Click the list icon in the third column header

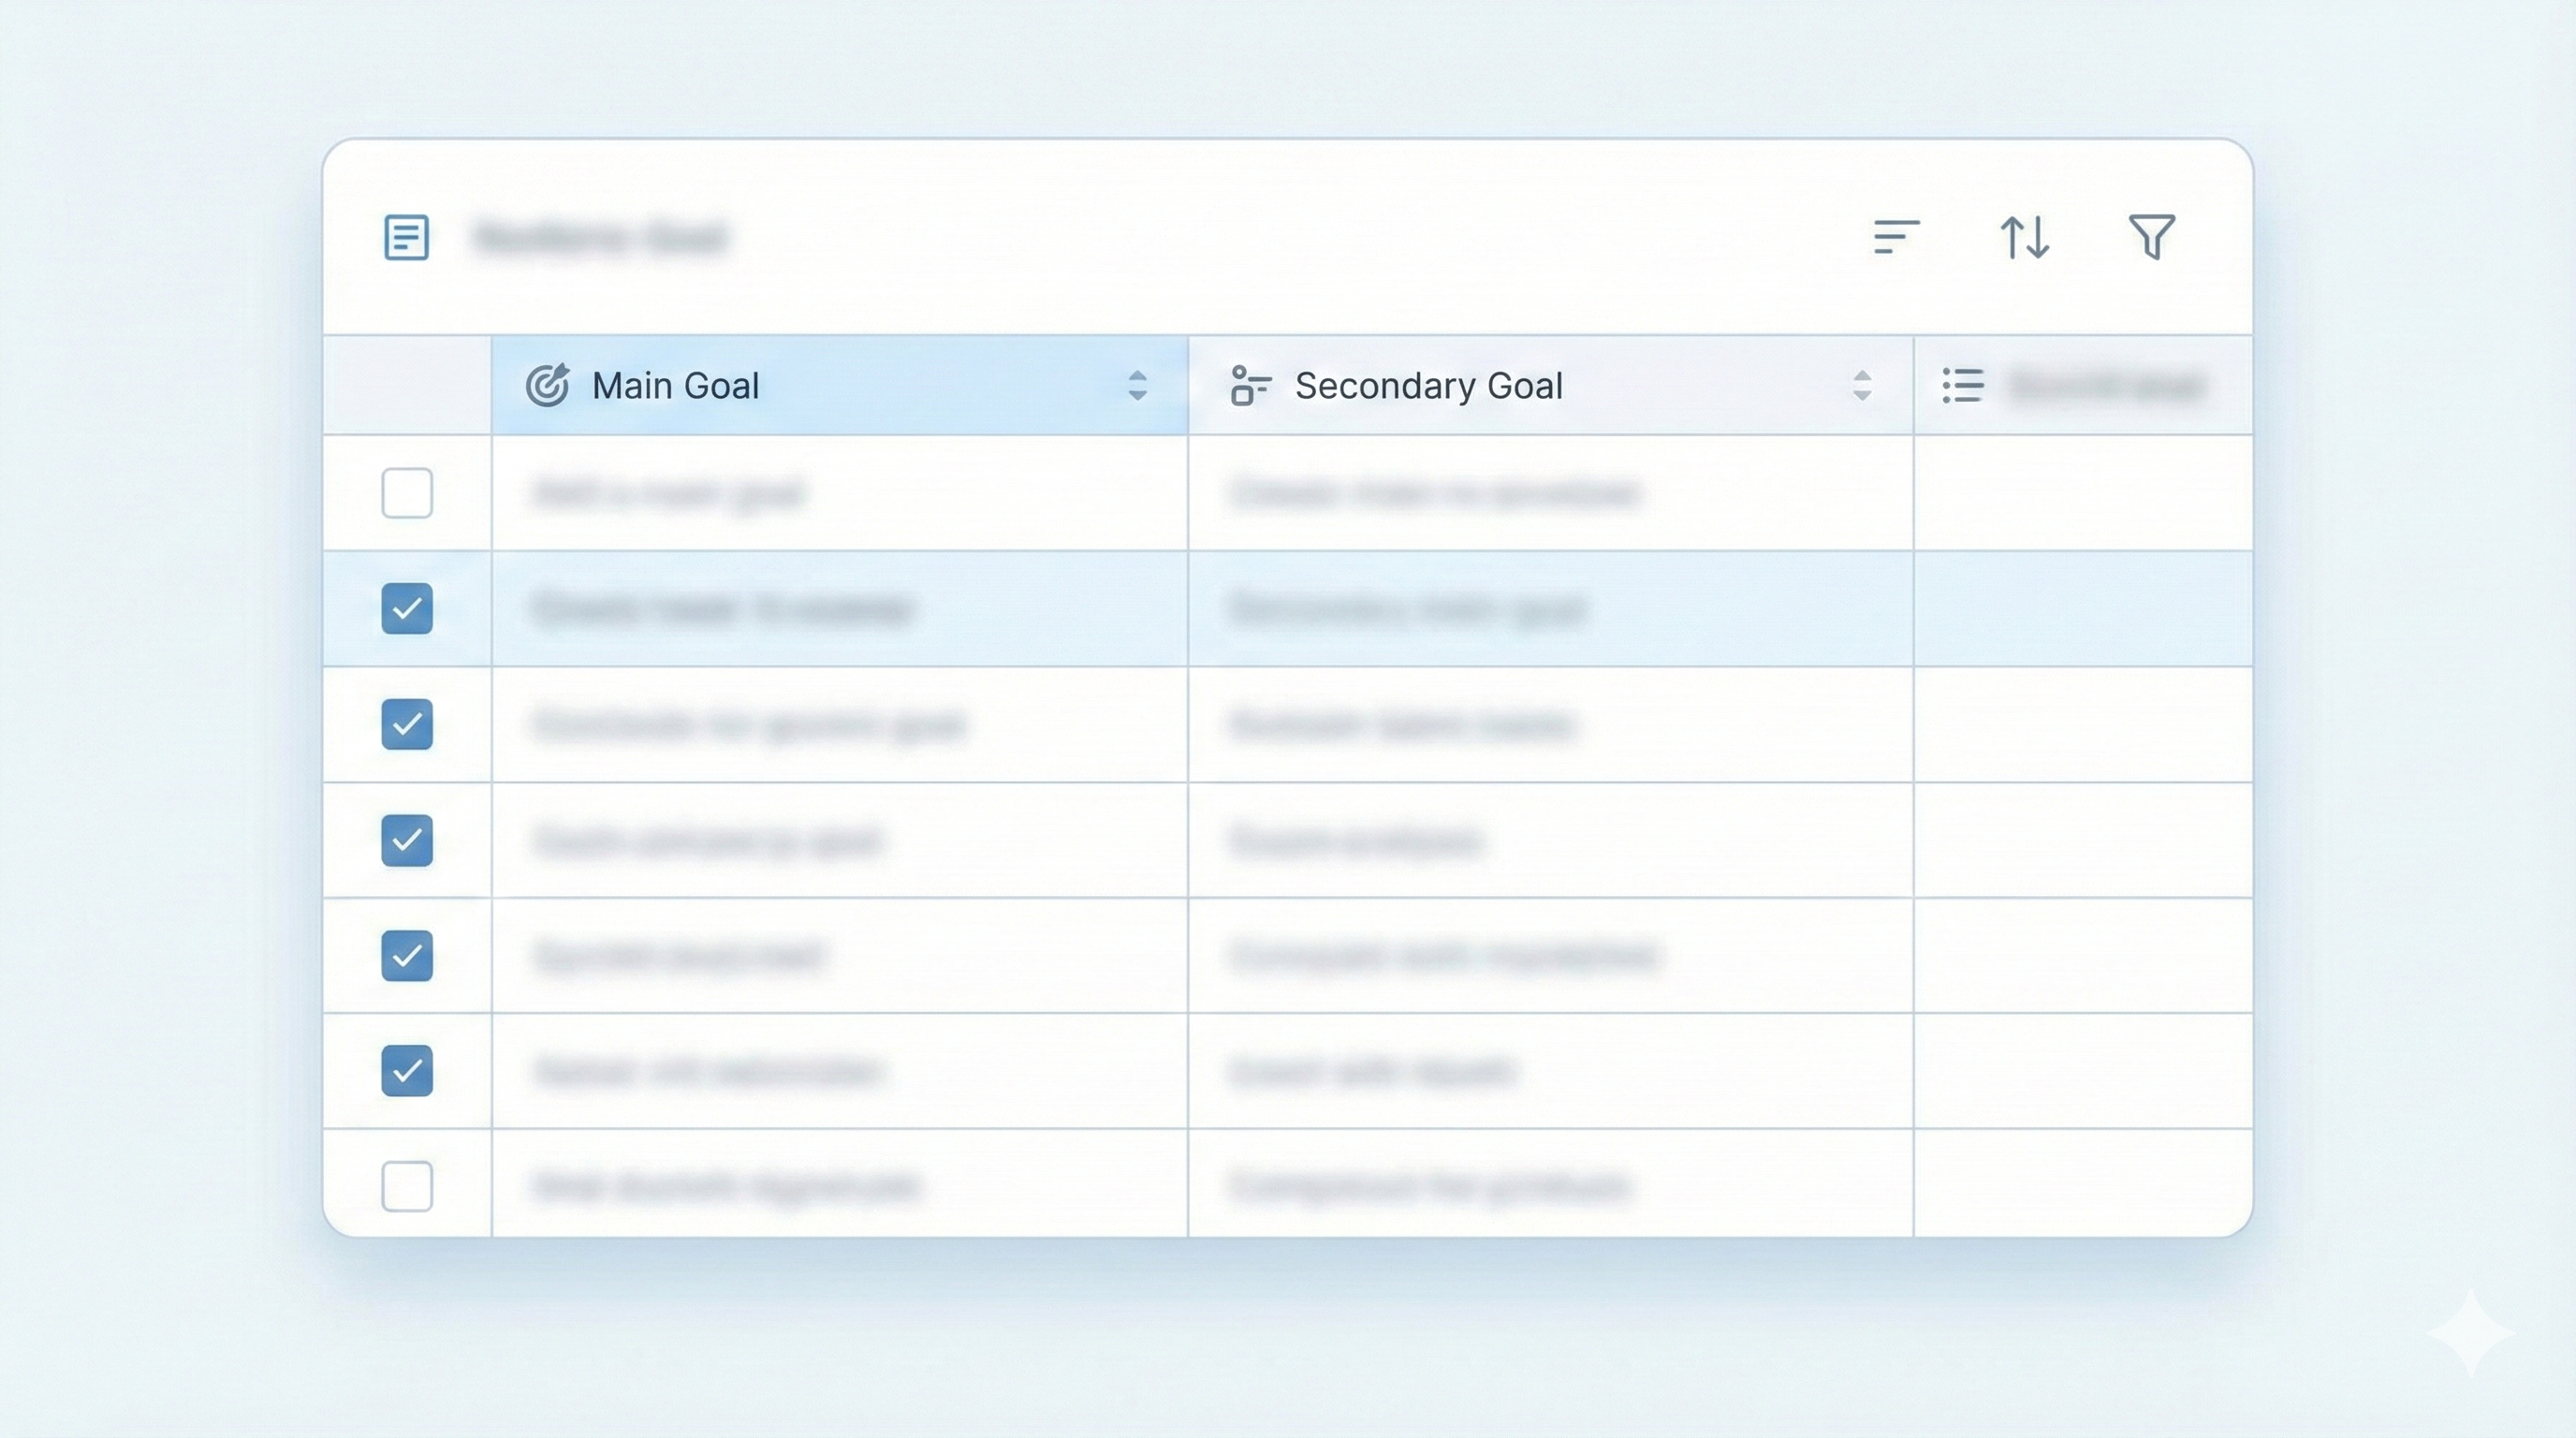(x=1962, y=385)
